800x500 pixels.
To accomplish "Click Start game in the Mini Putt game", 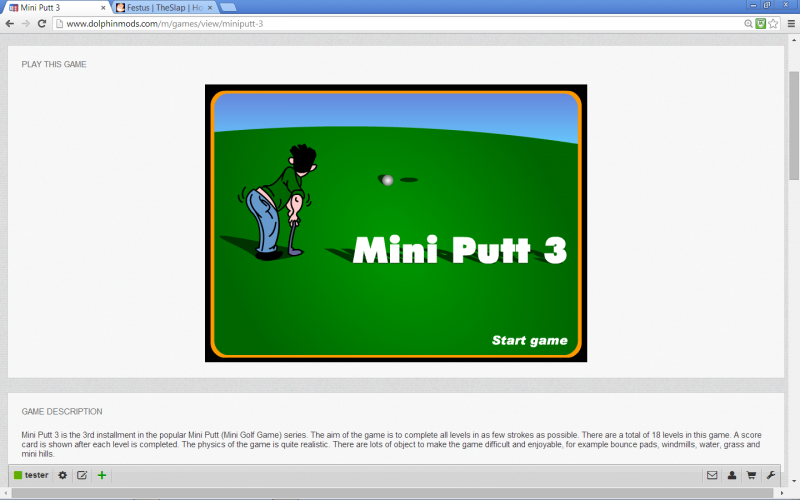I will [530, 340].
